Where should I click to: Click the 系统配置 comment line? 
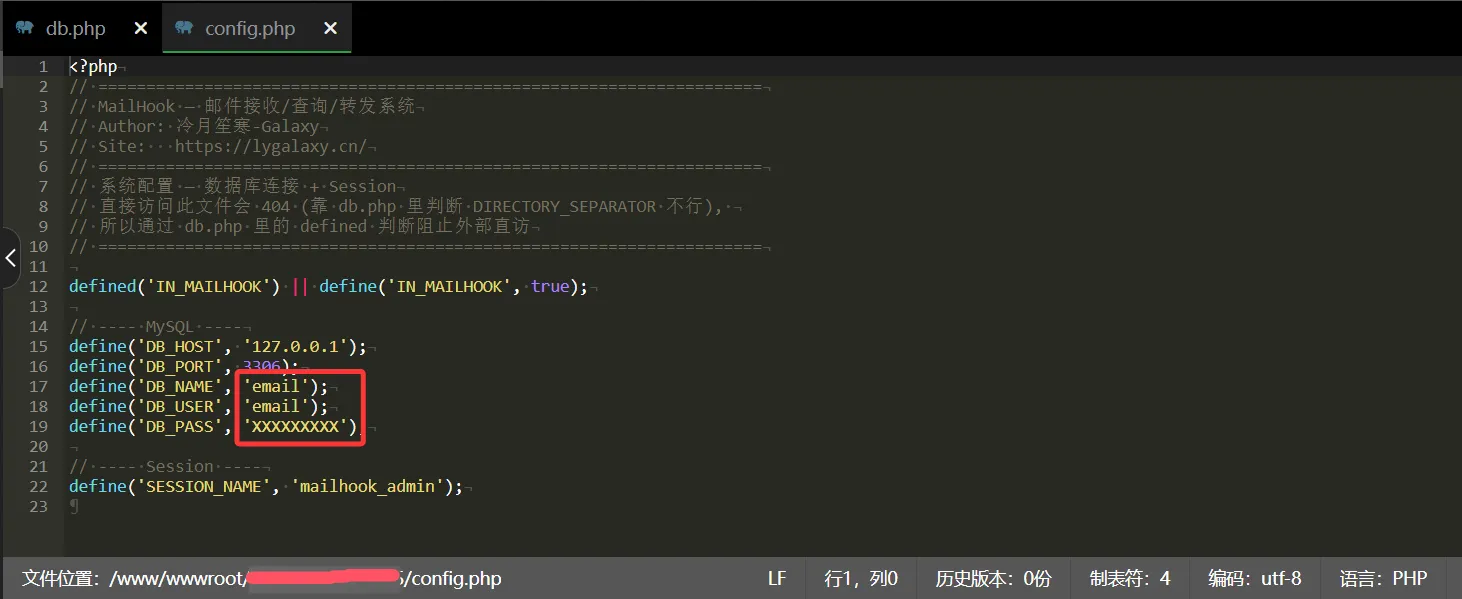coord(233,186)
